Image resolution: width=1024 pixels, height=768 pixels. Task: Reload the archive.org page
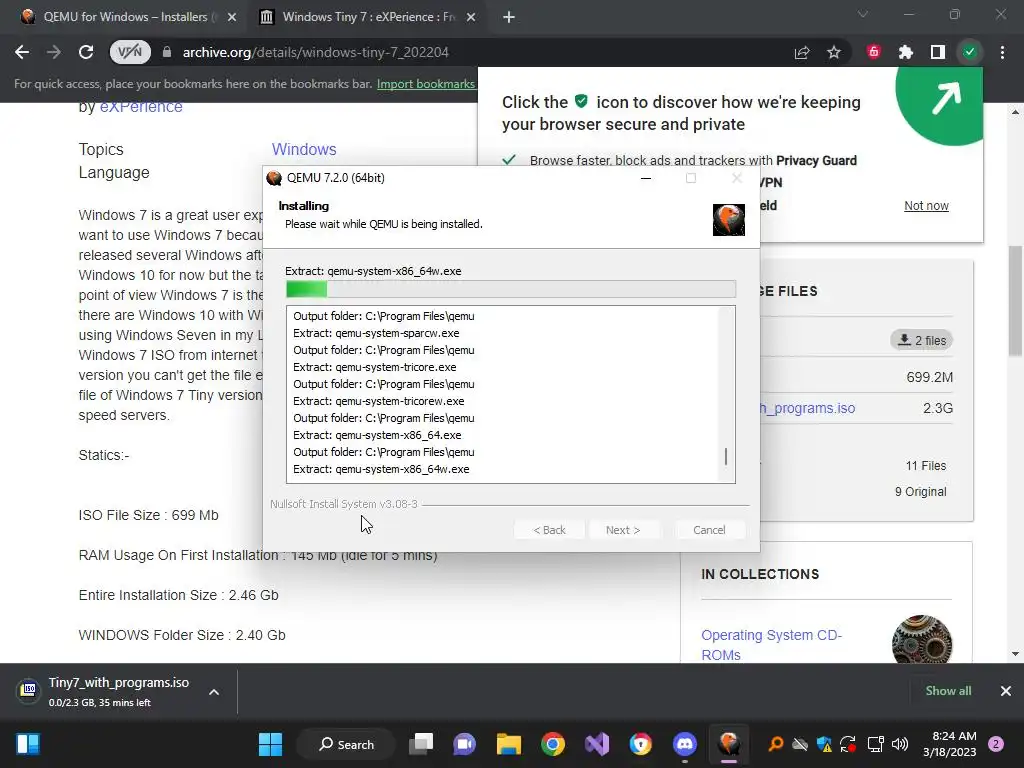[86, 52]
